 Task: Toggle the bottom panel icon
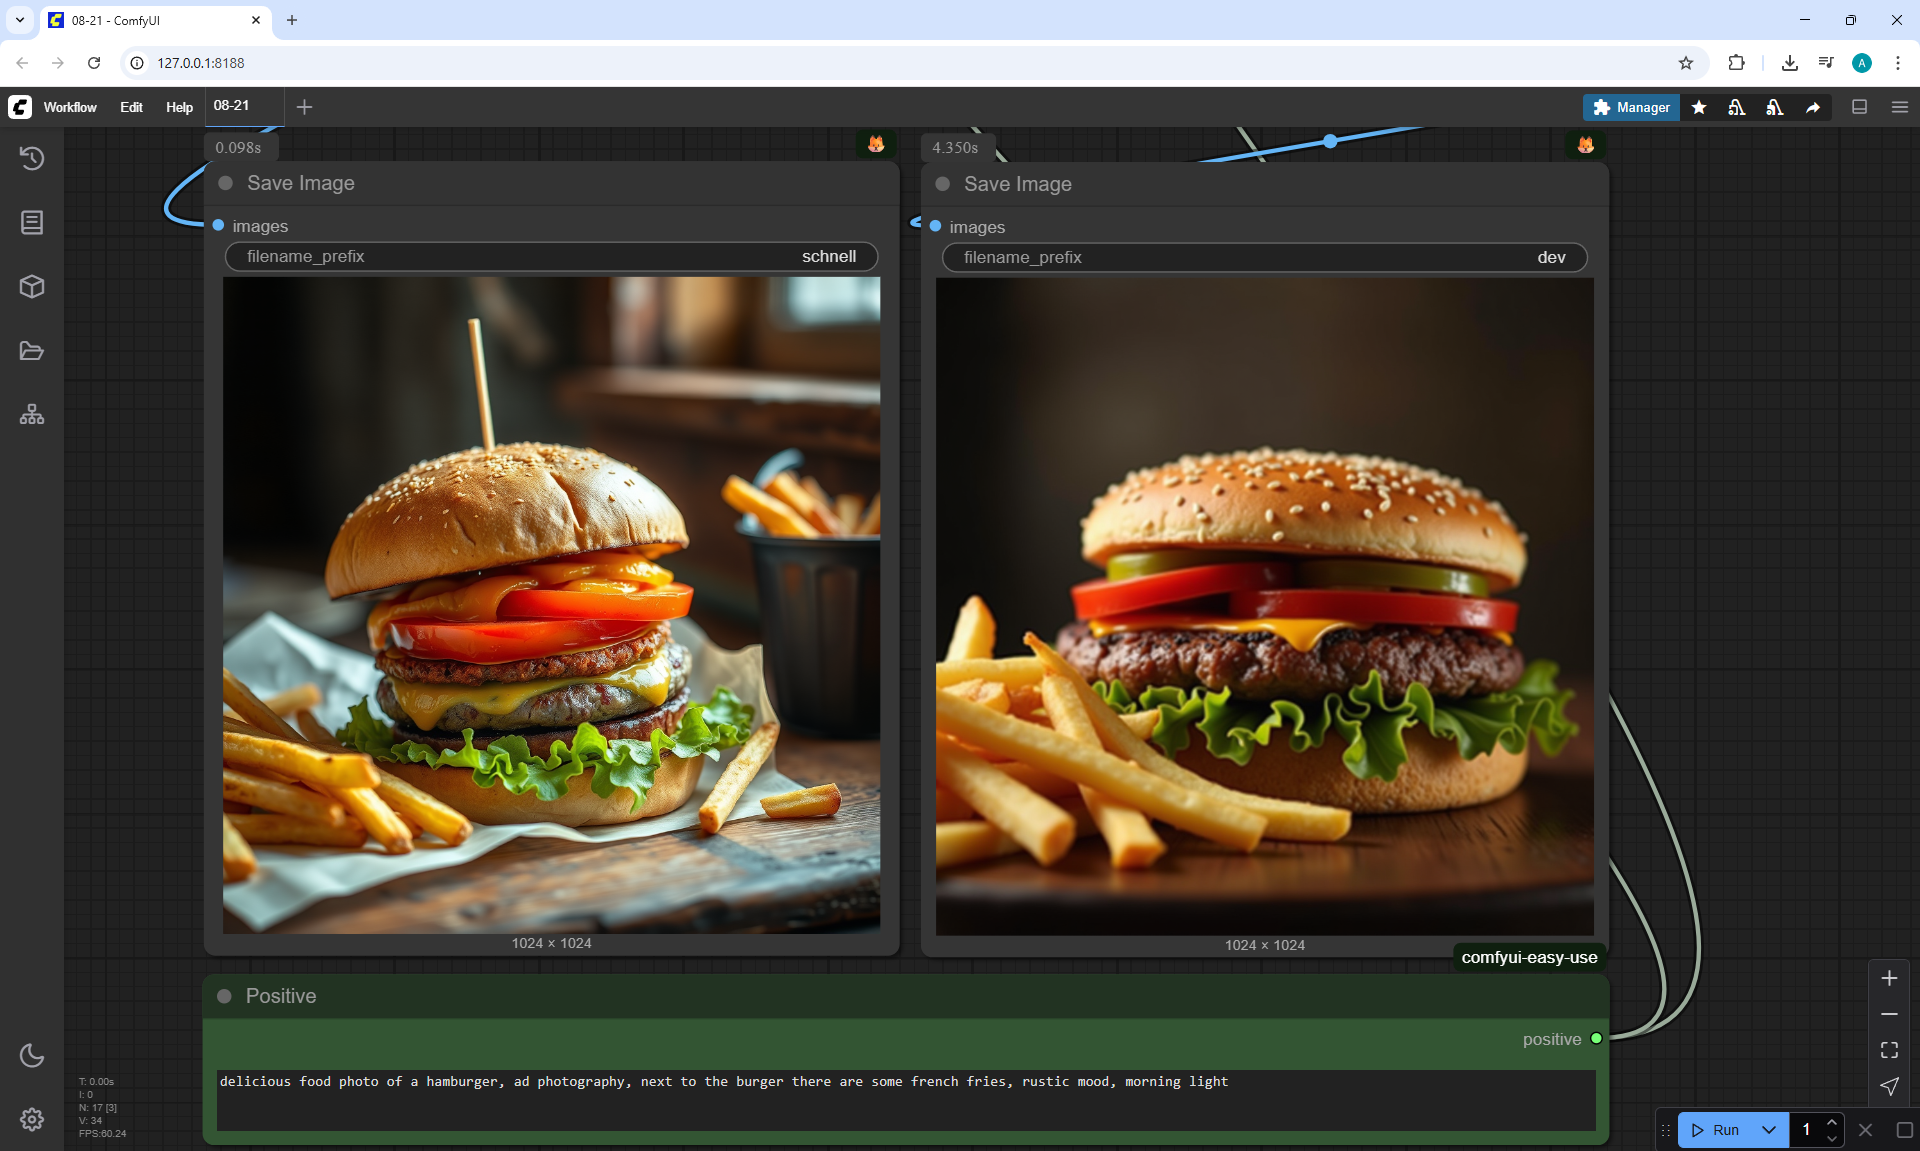click(1860, 107)
